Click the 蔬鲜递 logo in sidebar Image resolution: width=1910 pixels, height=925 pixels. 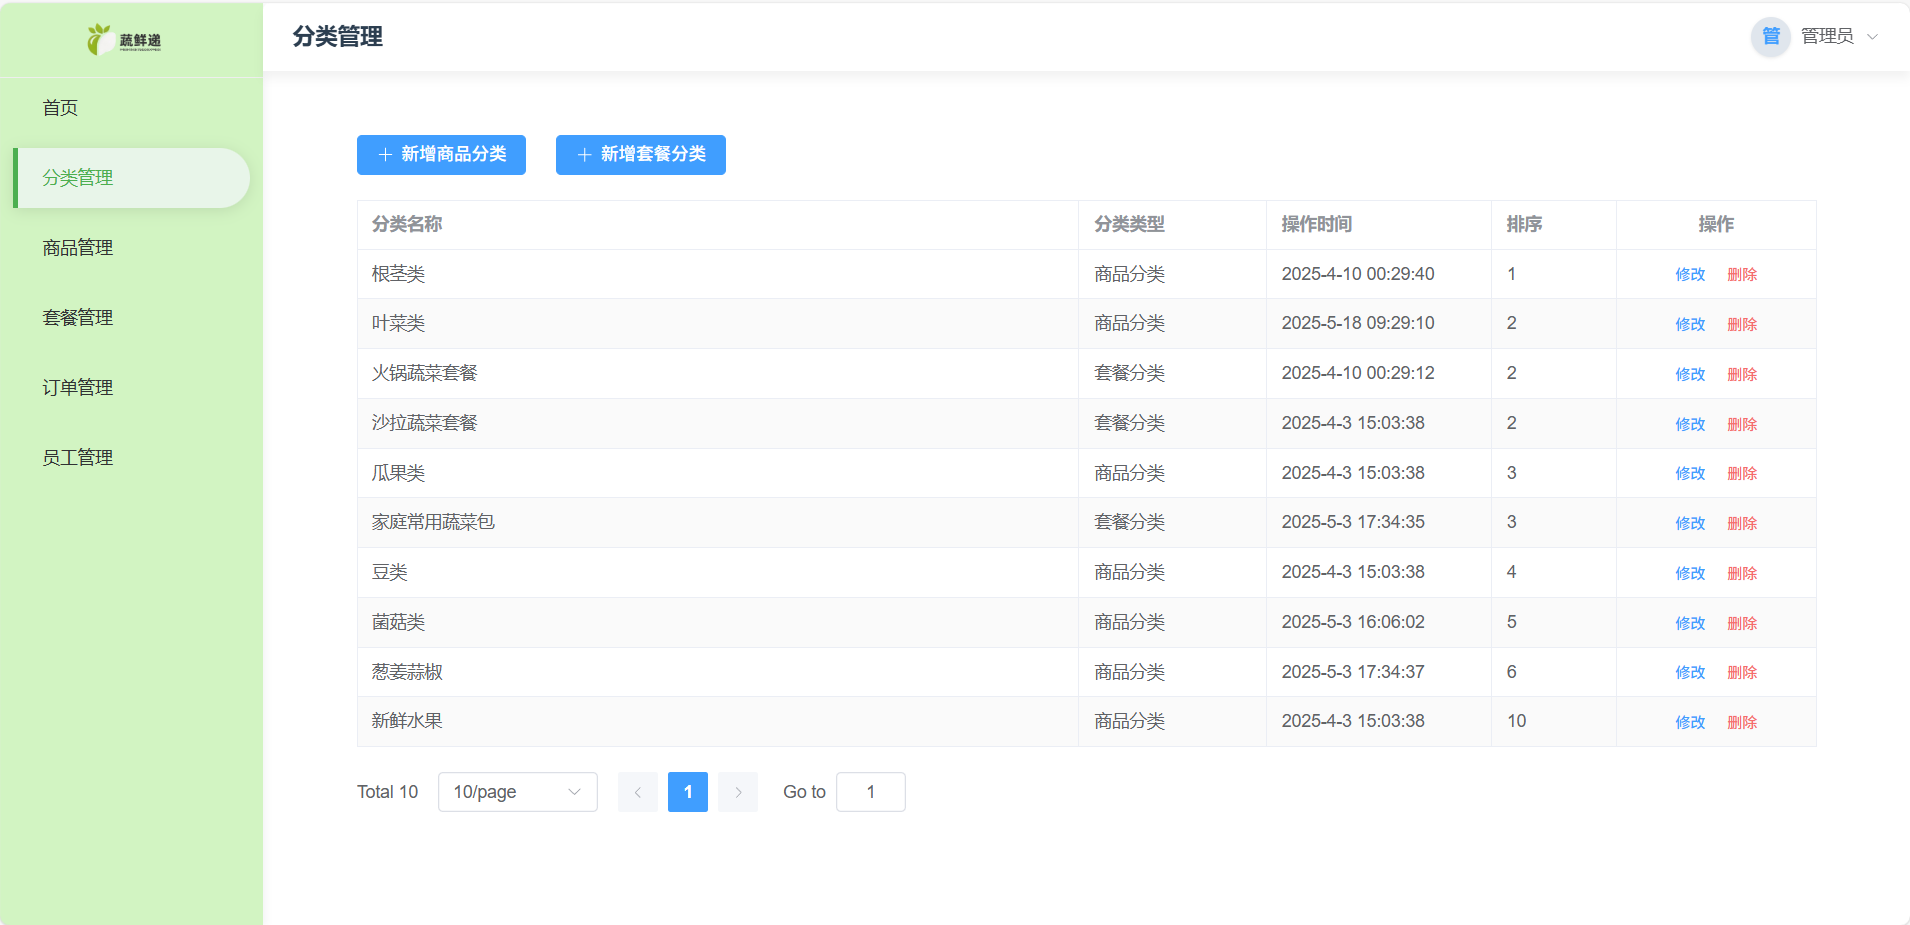(124, 40)
